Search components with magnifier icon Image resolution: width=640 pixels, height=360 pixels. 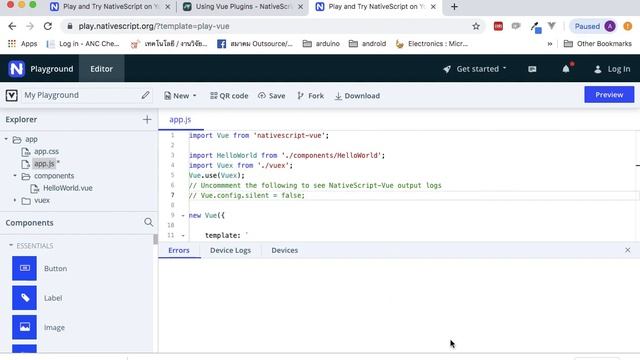[148, 222]
